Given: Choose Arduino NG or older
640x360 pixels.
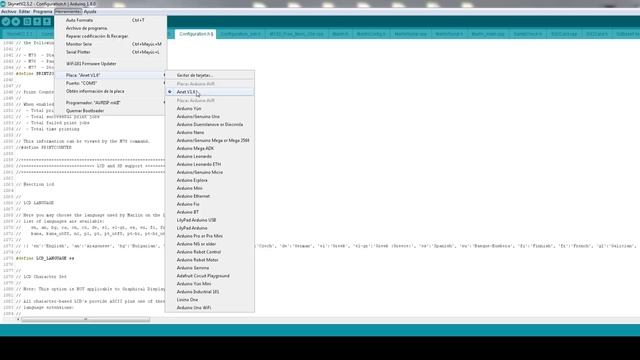Looking at the screenshot, I should 210,244.
